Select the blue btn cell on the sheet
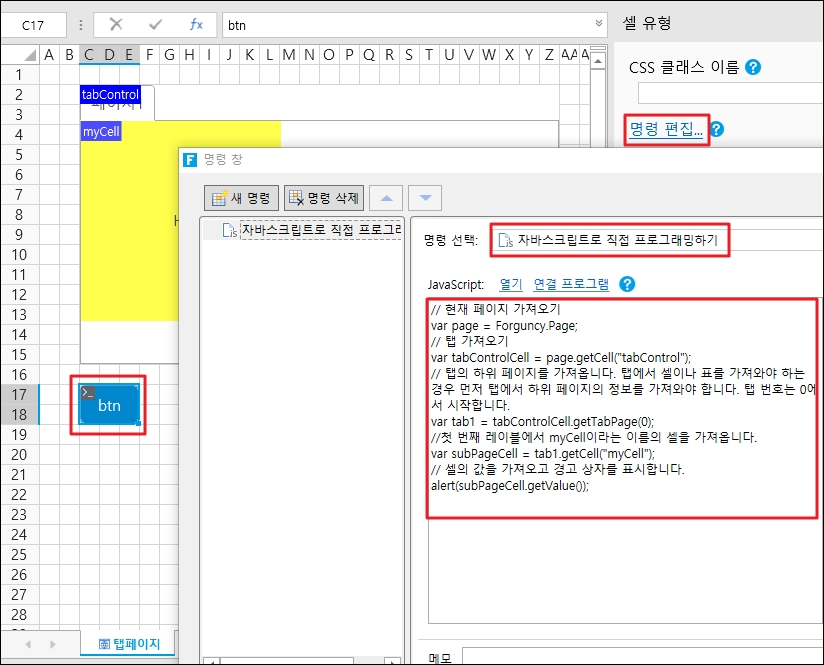The width and height of the screenshot is (824, 665). coord(109,405)
